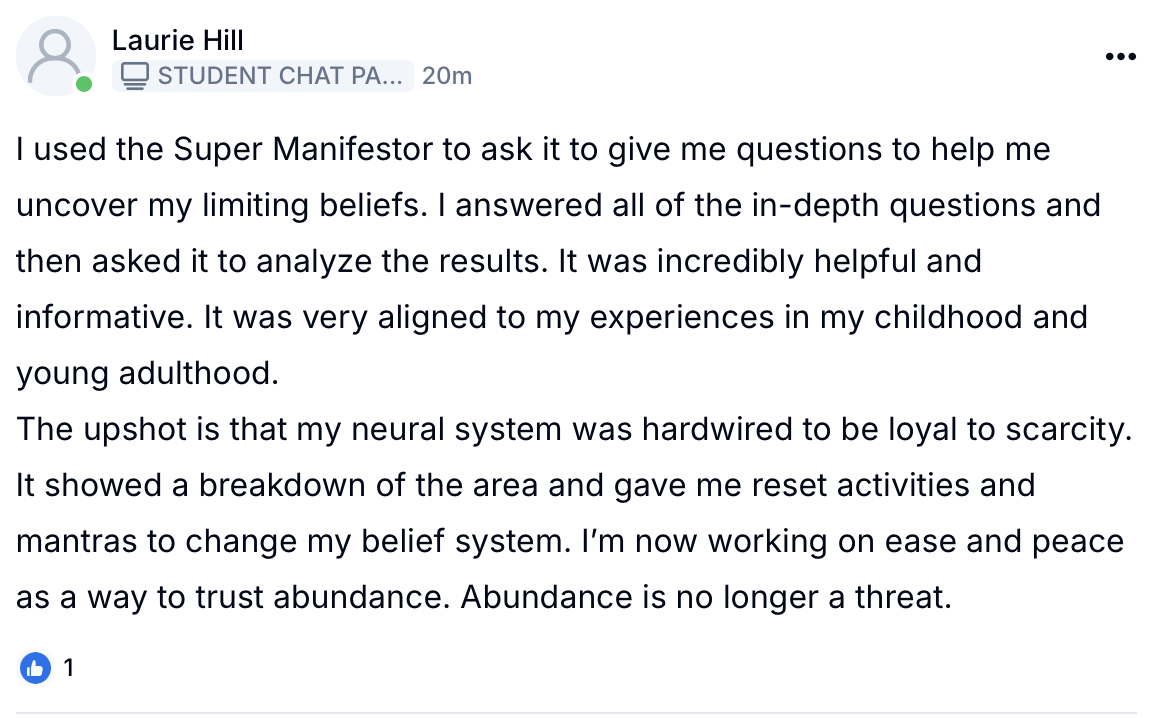
Task: Click the blue thumbs-up like icon
Action: tap(35, 668)
